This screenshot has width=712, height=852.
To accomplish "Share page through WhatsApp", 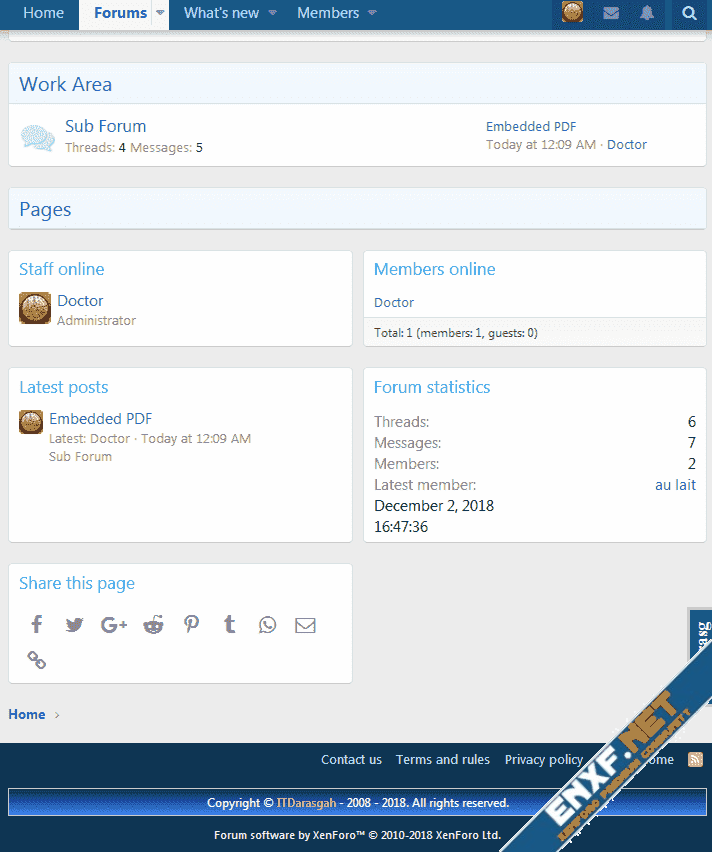I will click(x=267, y=625).
